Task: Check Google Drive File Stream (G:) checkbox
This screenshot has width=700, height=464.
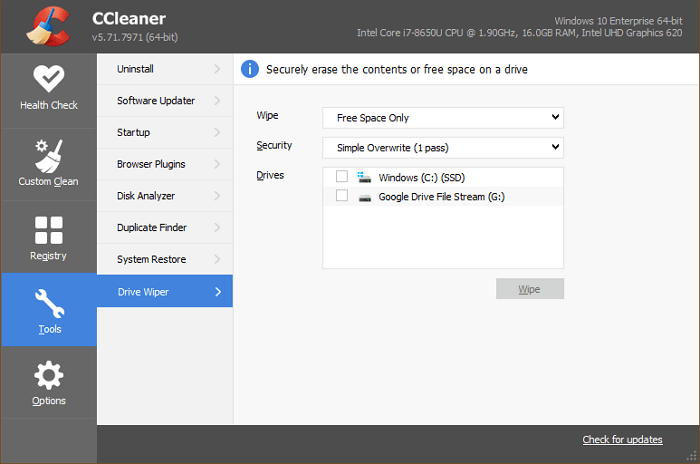Action: pos(342,196)
